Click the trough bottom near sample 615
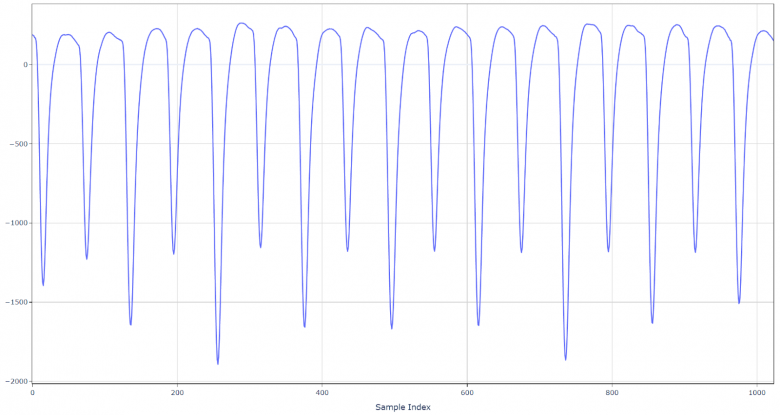This screenshot has width=780, height=415. [479, 325]
